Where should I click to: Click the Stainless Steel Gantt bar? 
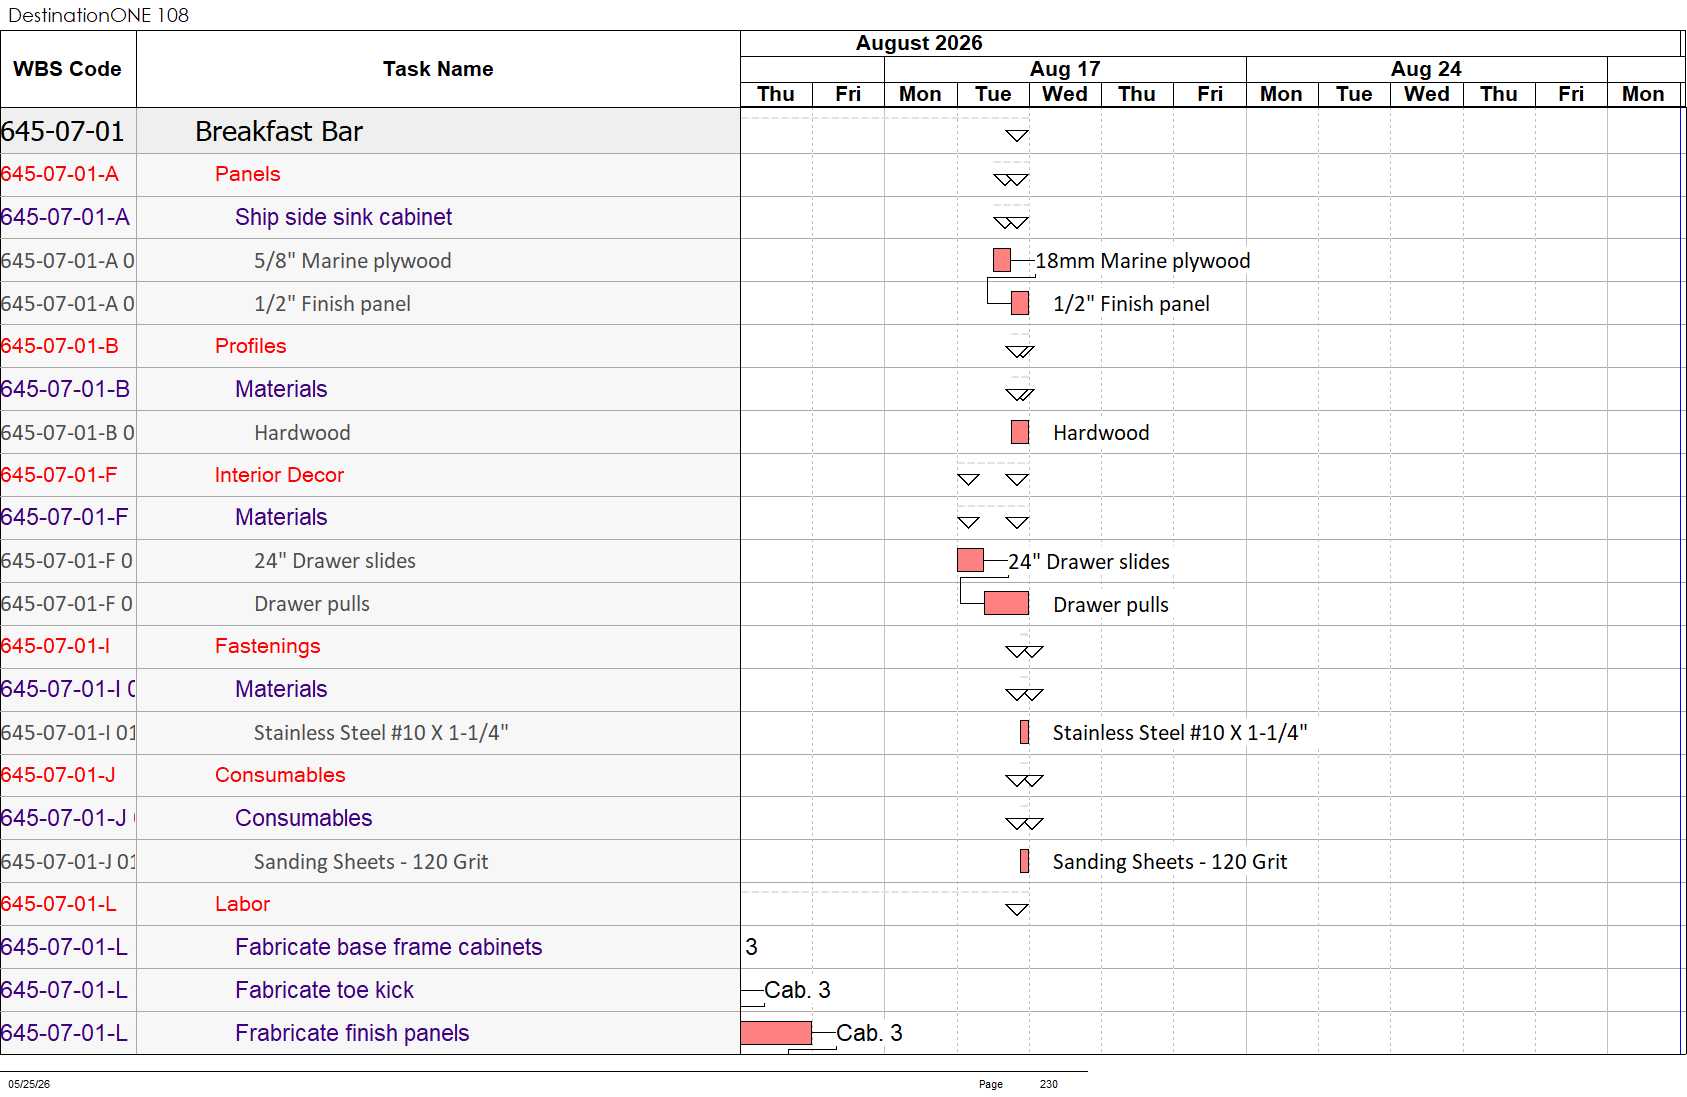(x=1024, y=732)
